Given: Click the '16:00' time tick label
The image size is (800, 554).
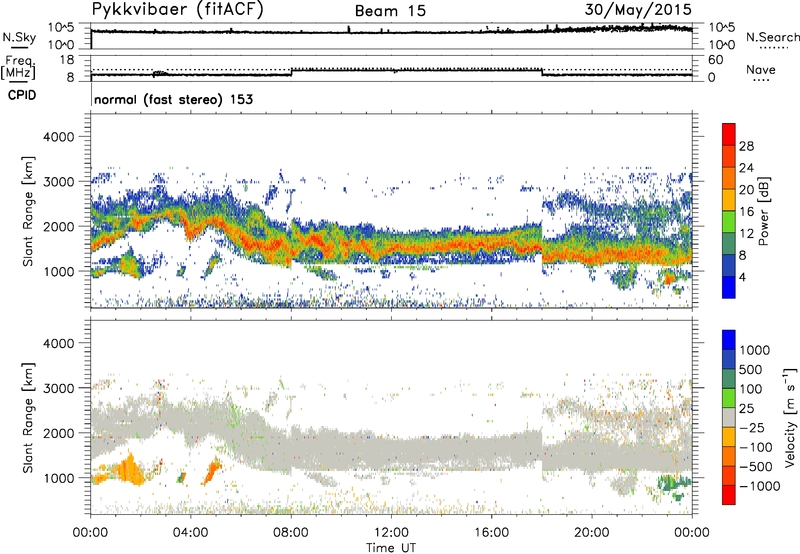Looking at the screenshot, I should pyautogui.click(x=492, y=533).
